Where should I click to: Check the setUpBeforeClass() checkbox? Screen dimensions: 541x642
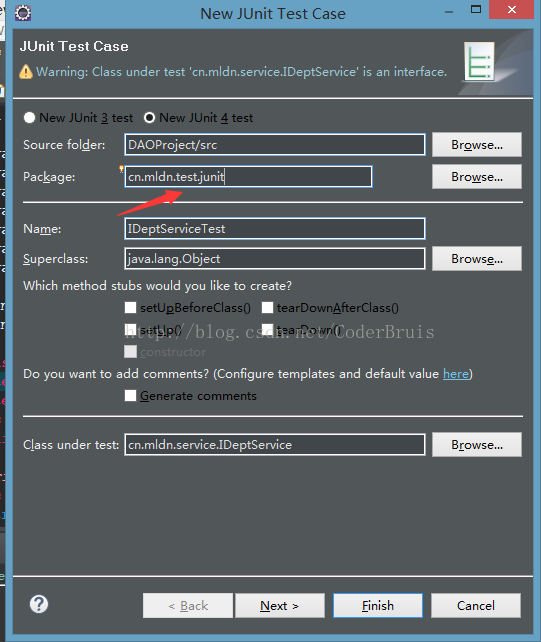pyautogui.click(x=130, y=307)
